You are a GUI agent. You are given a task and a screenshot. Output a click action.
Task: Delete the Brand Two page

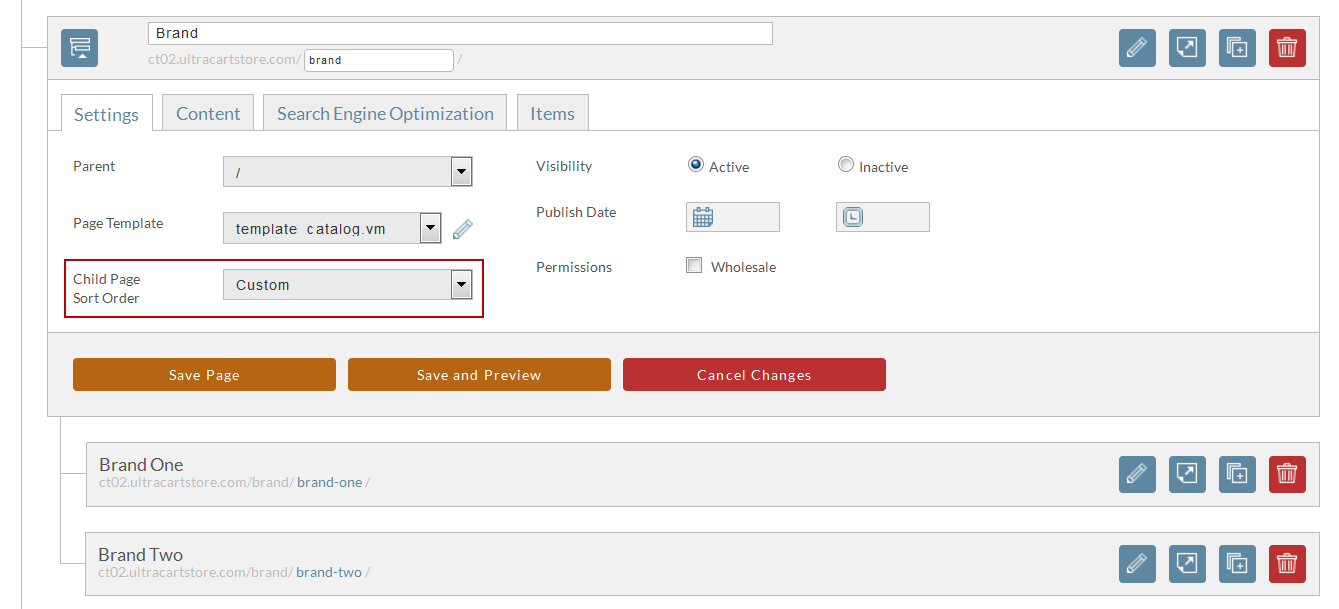(1287, 564)
